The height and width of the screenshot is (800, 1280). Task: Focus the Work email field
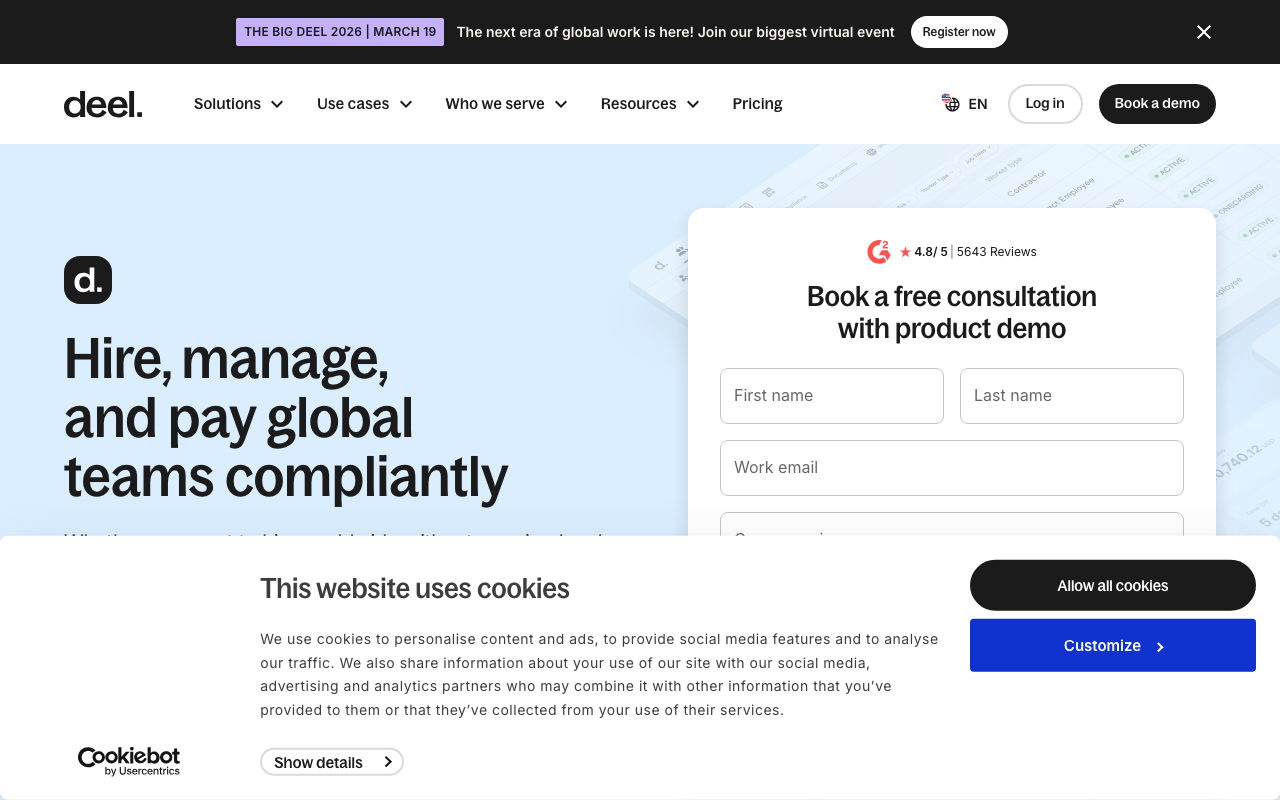[x=952, y=468]
